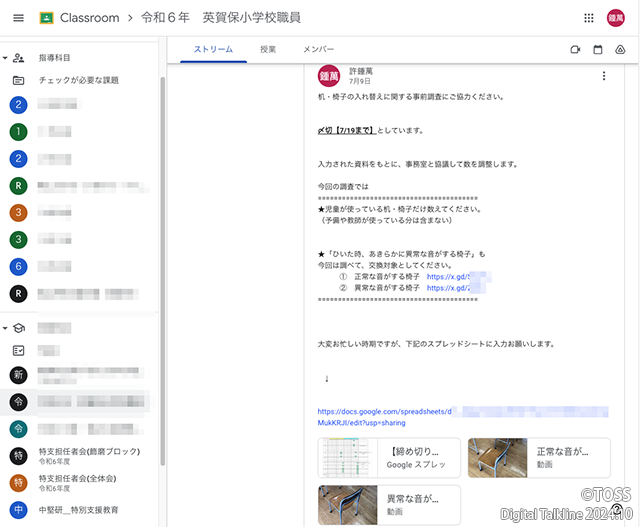
Task: Open the メンバー tab
Action: (x=318, y=49)
